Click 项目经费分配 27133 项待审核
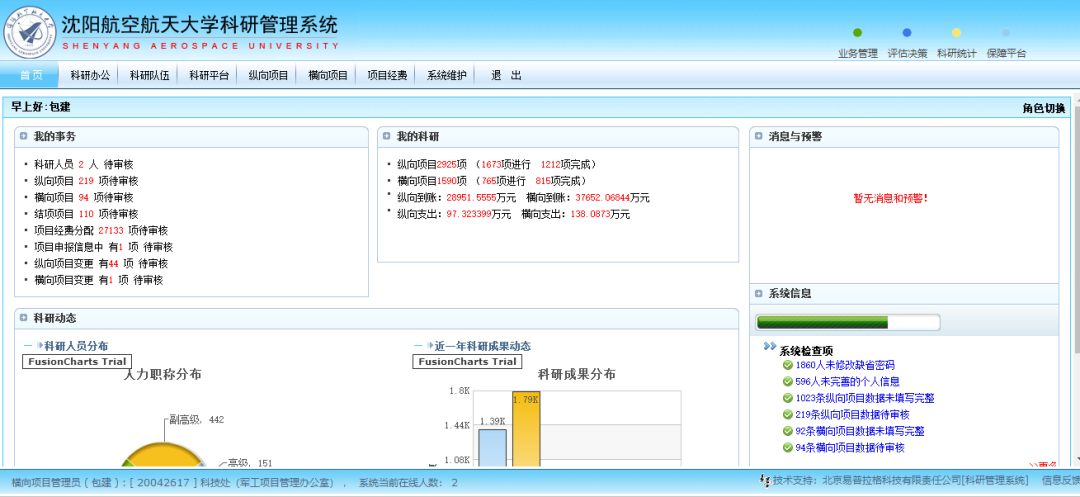 [101, 231]
